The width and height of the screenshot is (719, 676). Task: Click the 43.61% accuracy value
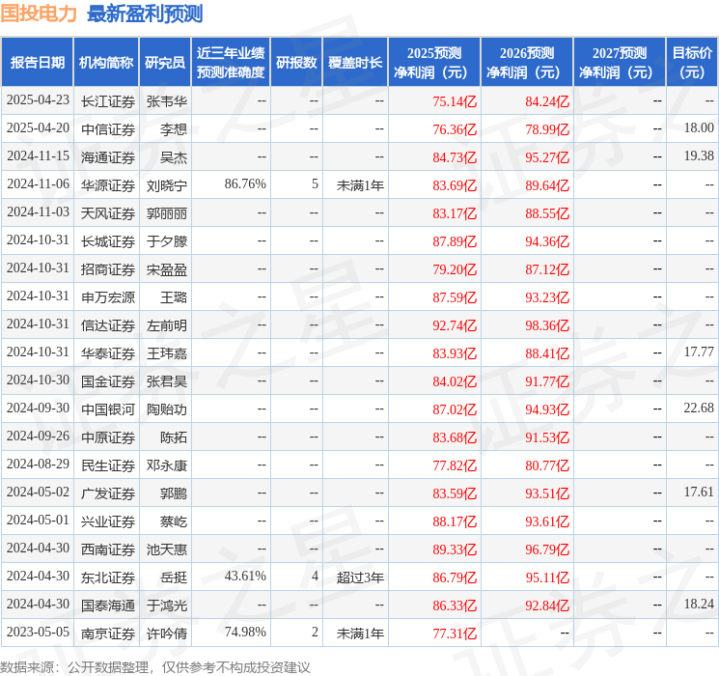pyautogui.click(x=245, y=576)
